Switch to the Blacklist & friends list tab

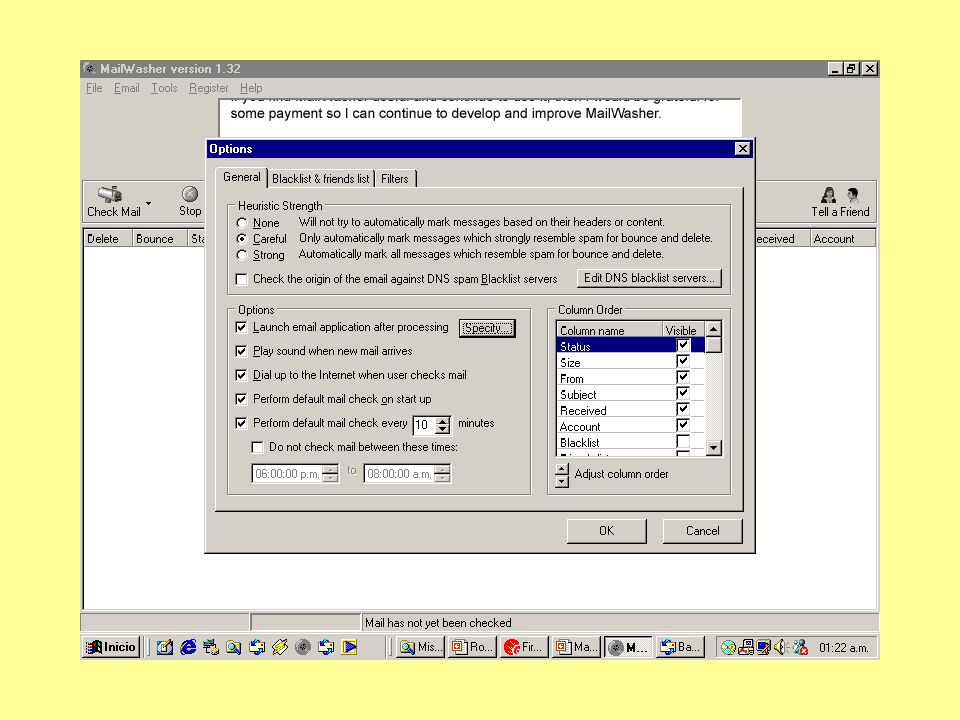pos(321,179)
